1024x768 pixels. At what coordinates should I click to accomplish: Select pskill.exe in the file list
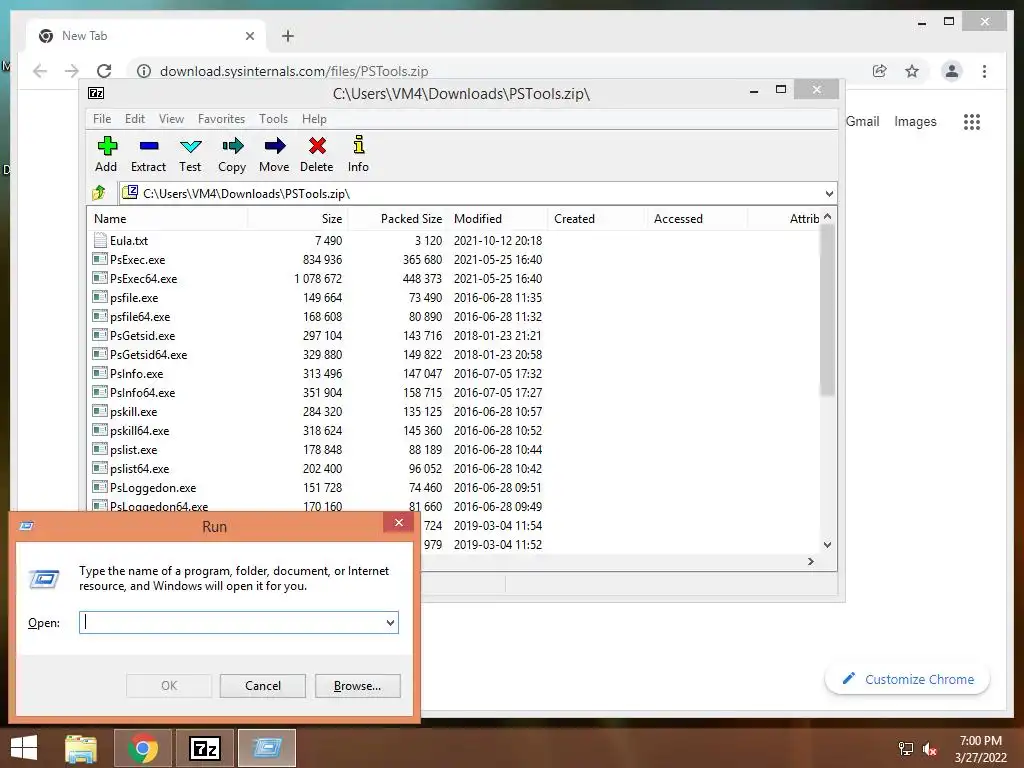coord(133,411)
